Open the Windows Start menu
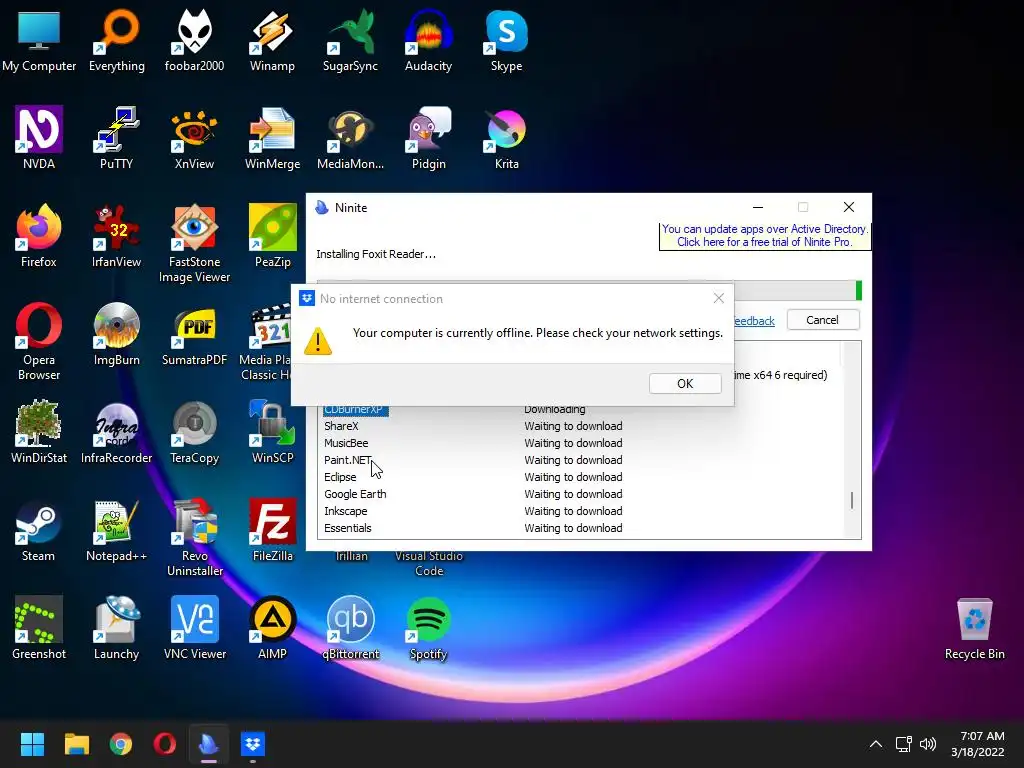1024x768 pixels. (x=32, y=744)
